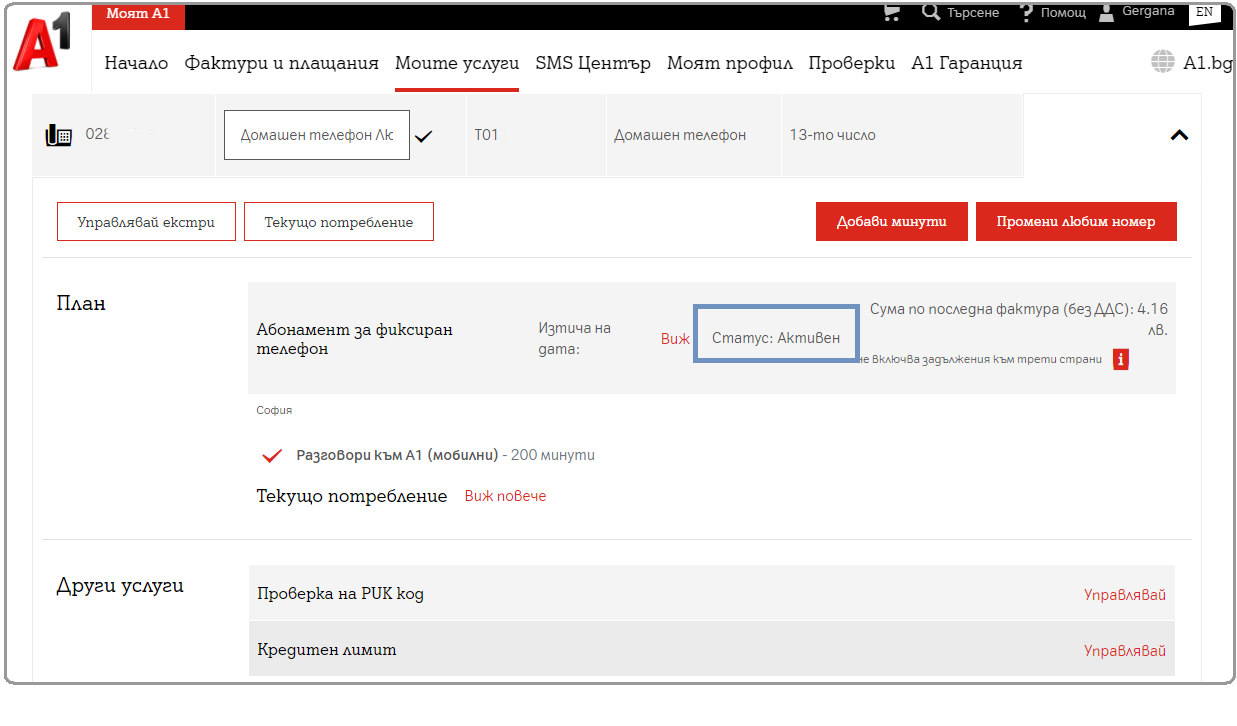Click the Сума по последна фактура text
This screenshot has width=1237, height=726.
[1018, 320]
